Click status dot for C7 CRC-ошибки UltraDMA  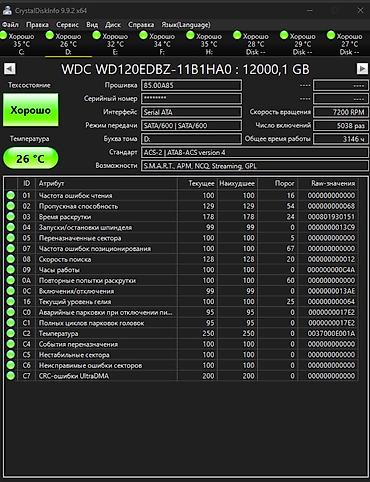pos(11,376)
